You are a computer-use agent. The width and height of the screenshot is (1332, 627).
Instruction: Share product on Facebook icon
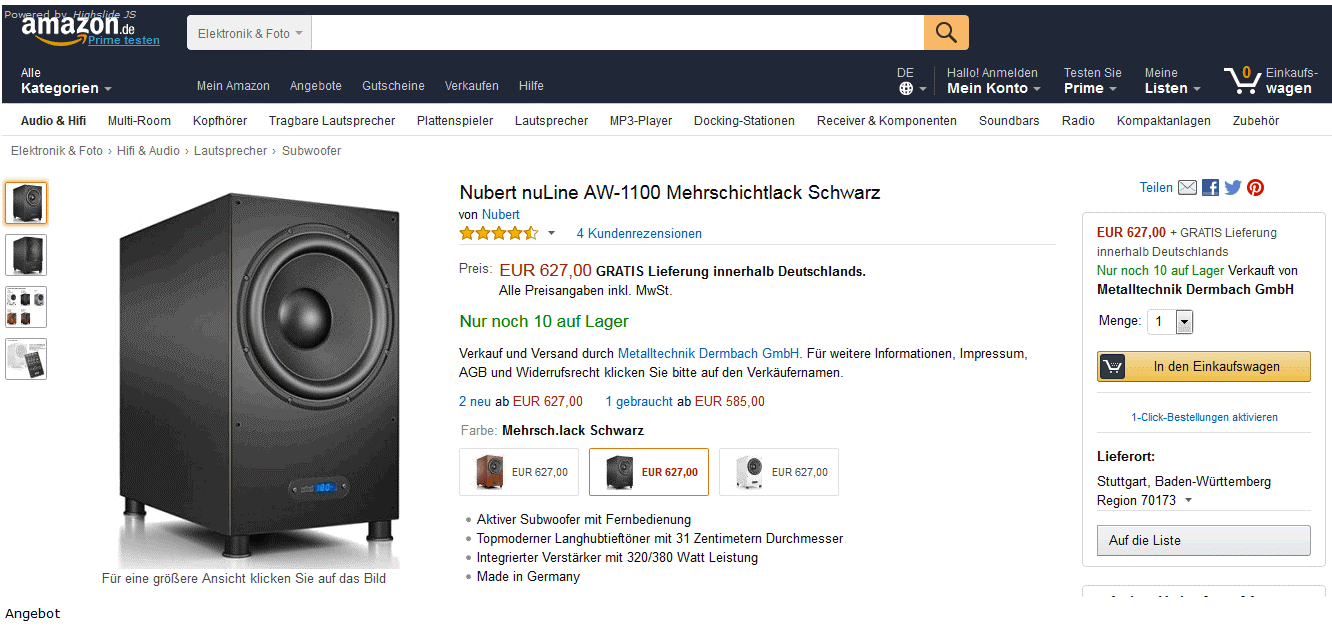tap(1210, 187)
